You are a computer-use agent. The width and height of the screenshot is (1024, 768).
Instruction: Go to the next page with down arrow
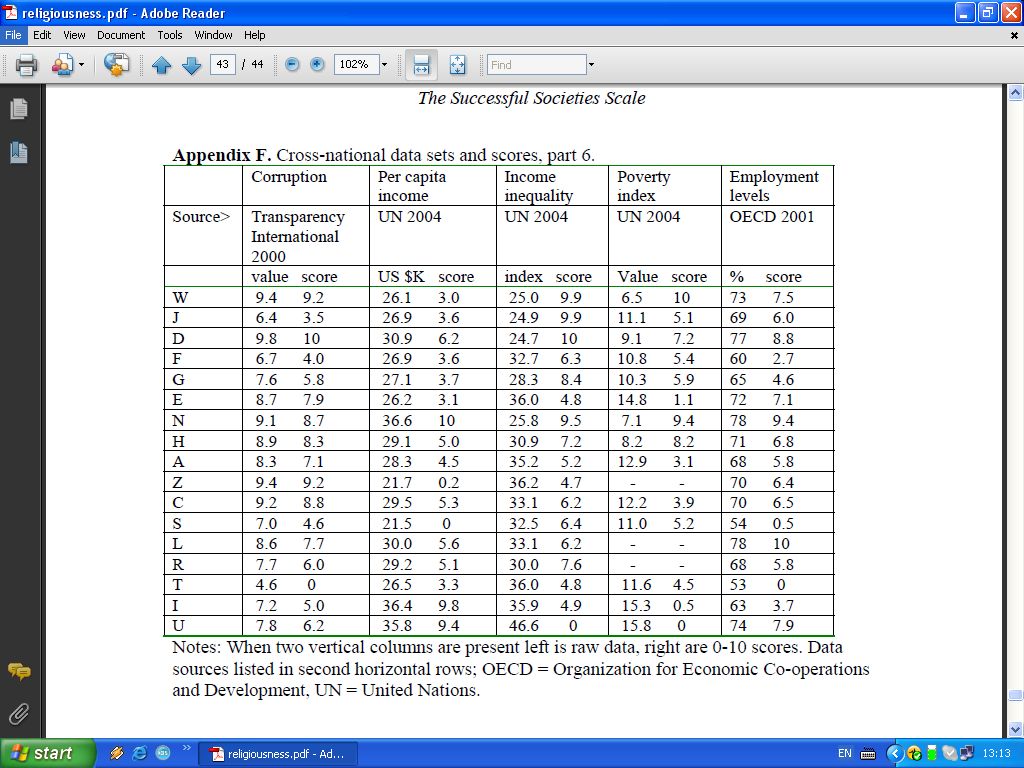191,65
